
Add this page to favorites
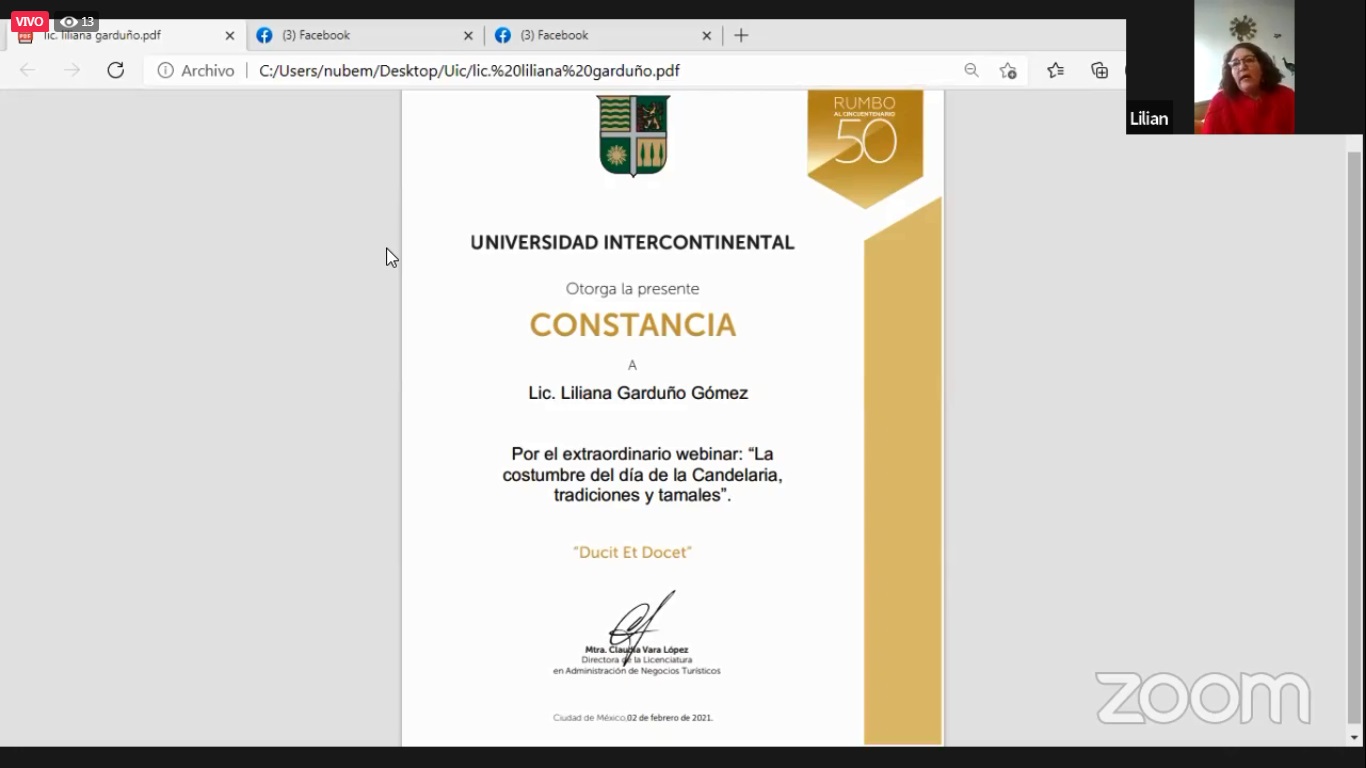1008,70
